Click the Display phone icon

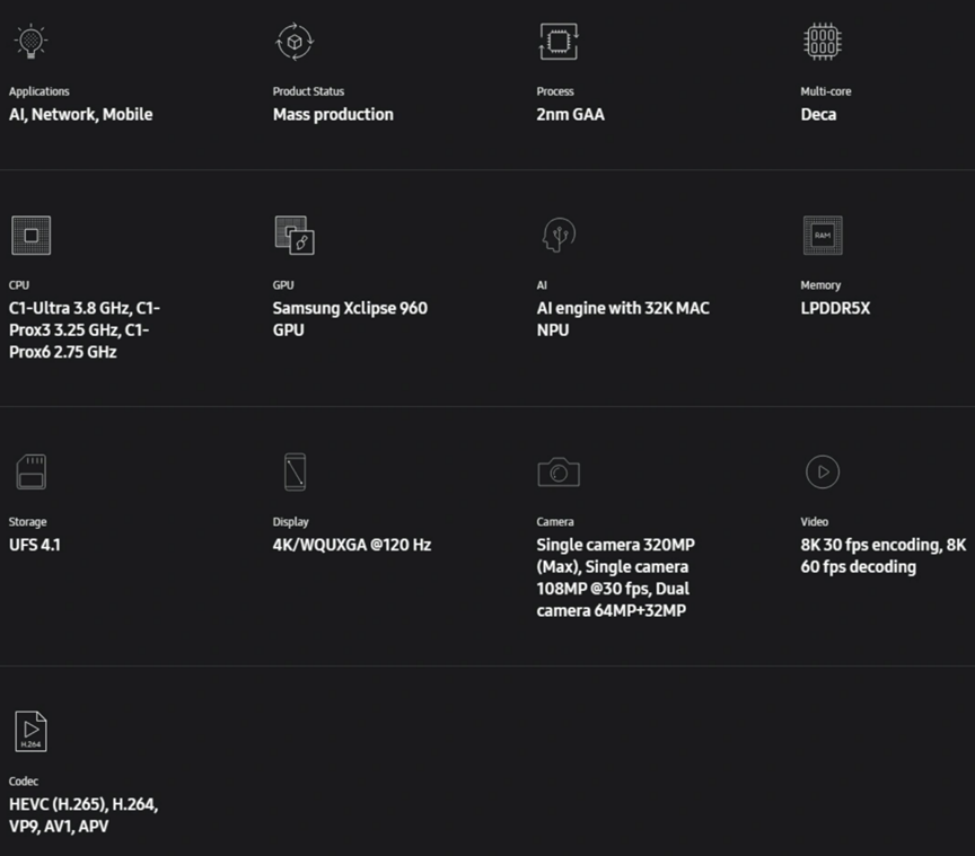click(295, 472)
